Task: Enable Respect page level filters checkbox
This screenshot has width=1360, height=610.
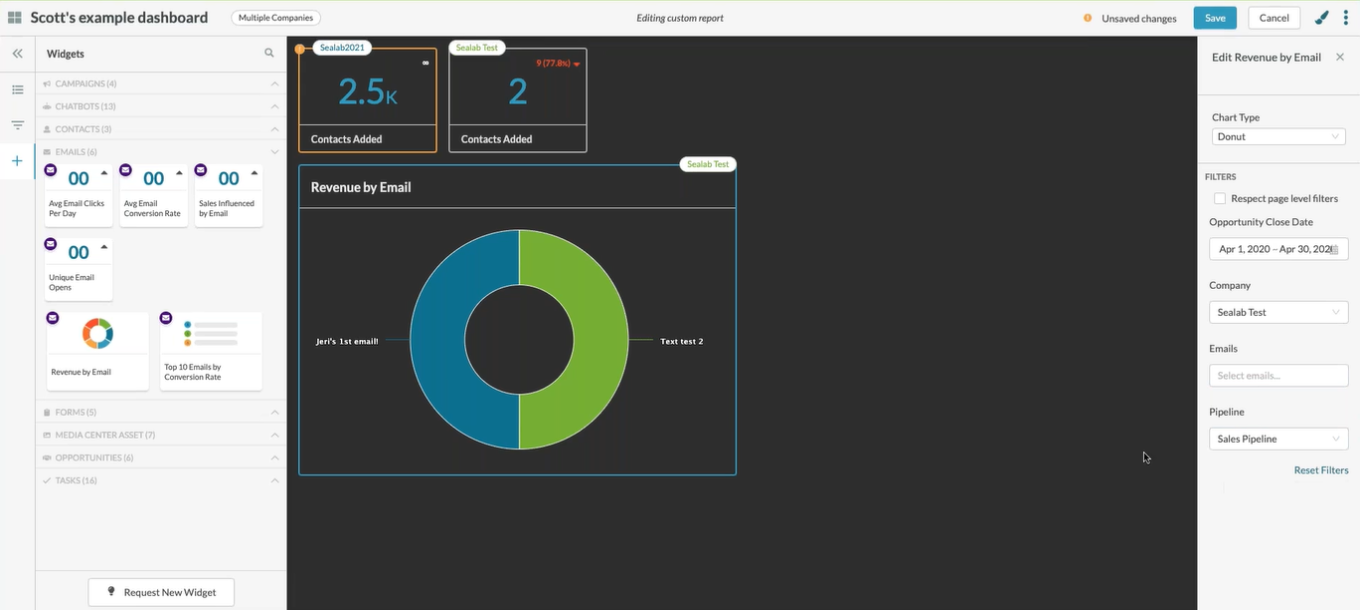Action: point(1219,198)
